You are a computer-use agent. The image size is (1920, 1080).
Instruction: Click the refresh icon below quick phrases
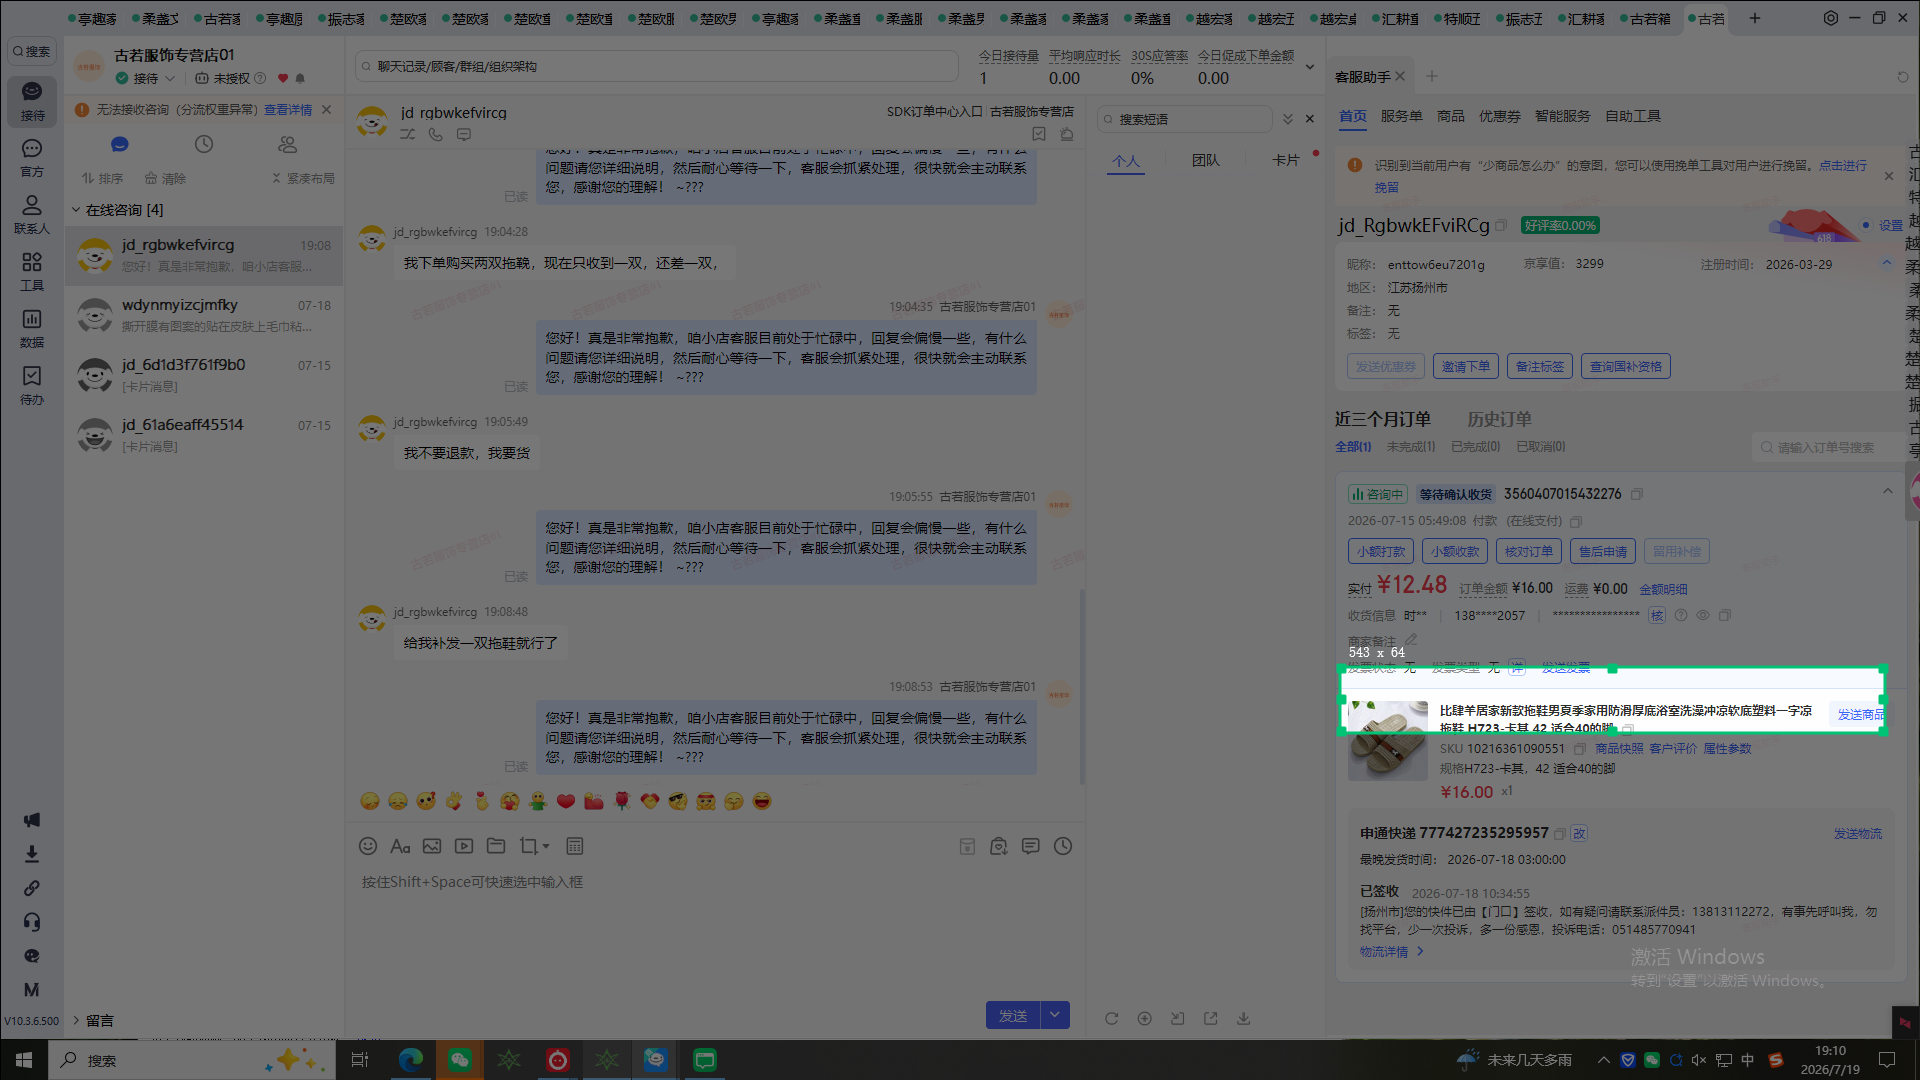coord(1111,1018)
